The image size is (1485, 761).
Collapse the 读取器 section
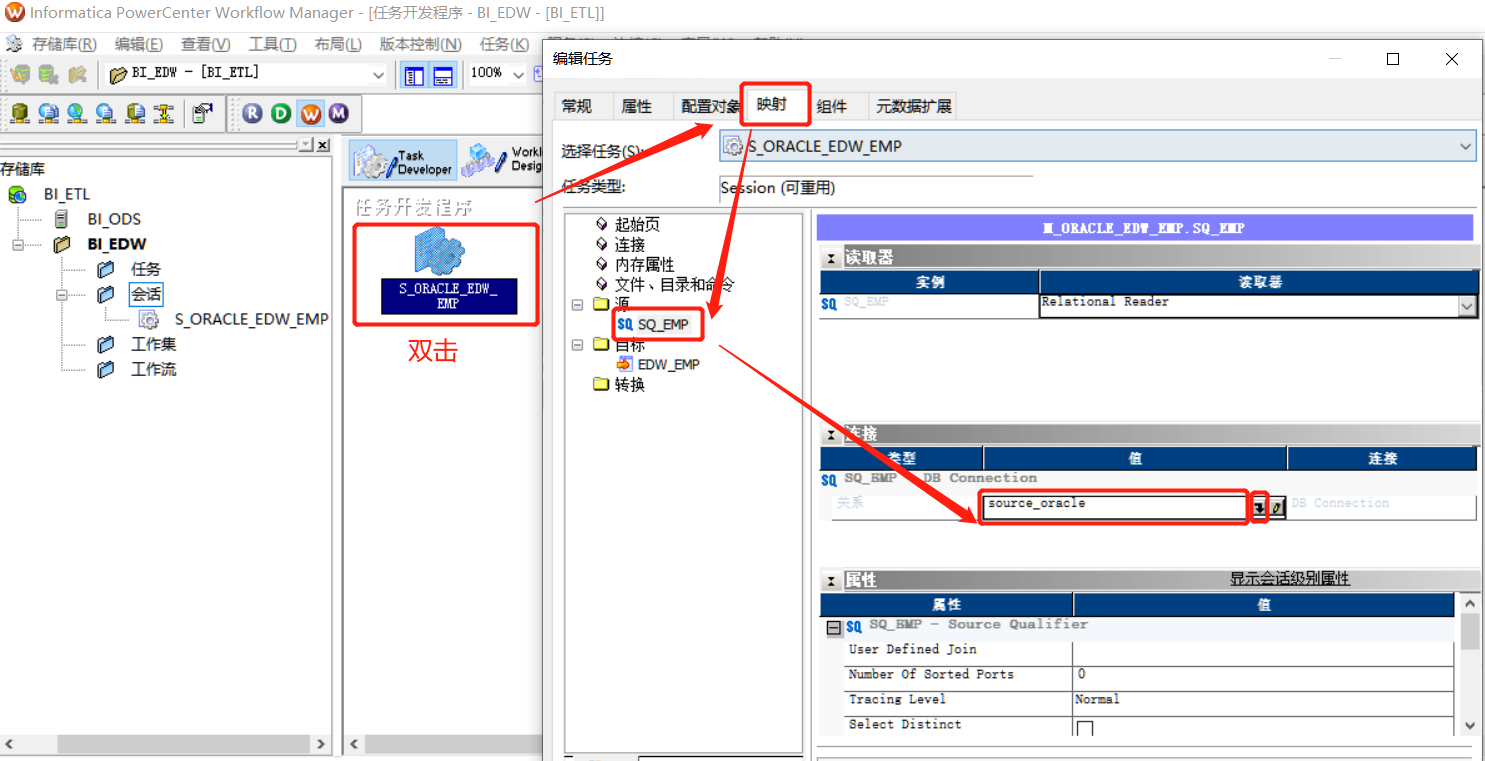pyautogui.click(x=831, y=258)
